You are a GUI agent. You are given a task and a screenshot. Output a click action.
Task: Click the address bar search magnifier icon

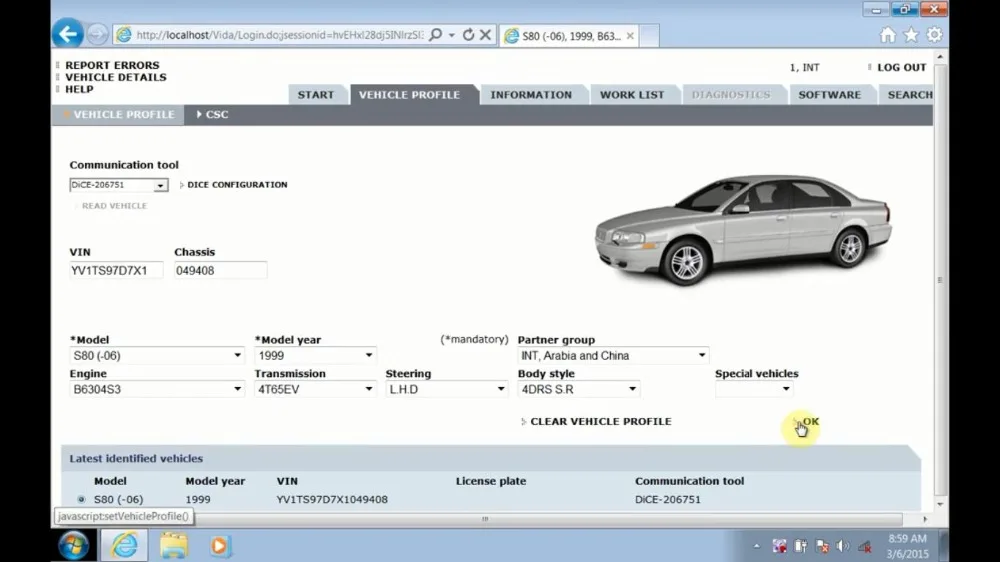(x=436, y=35)
